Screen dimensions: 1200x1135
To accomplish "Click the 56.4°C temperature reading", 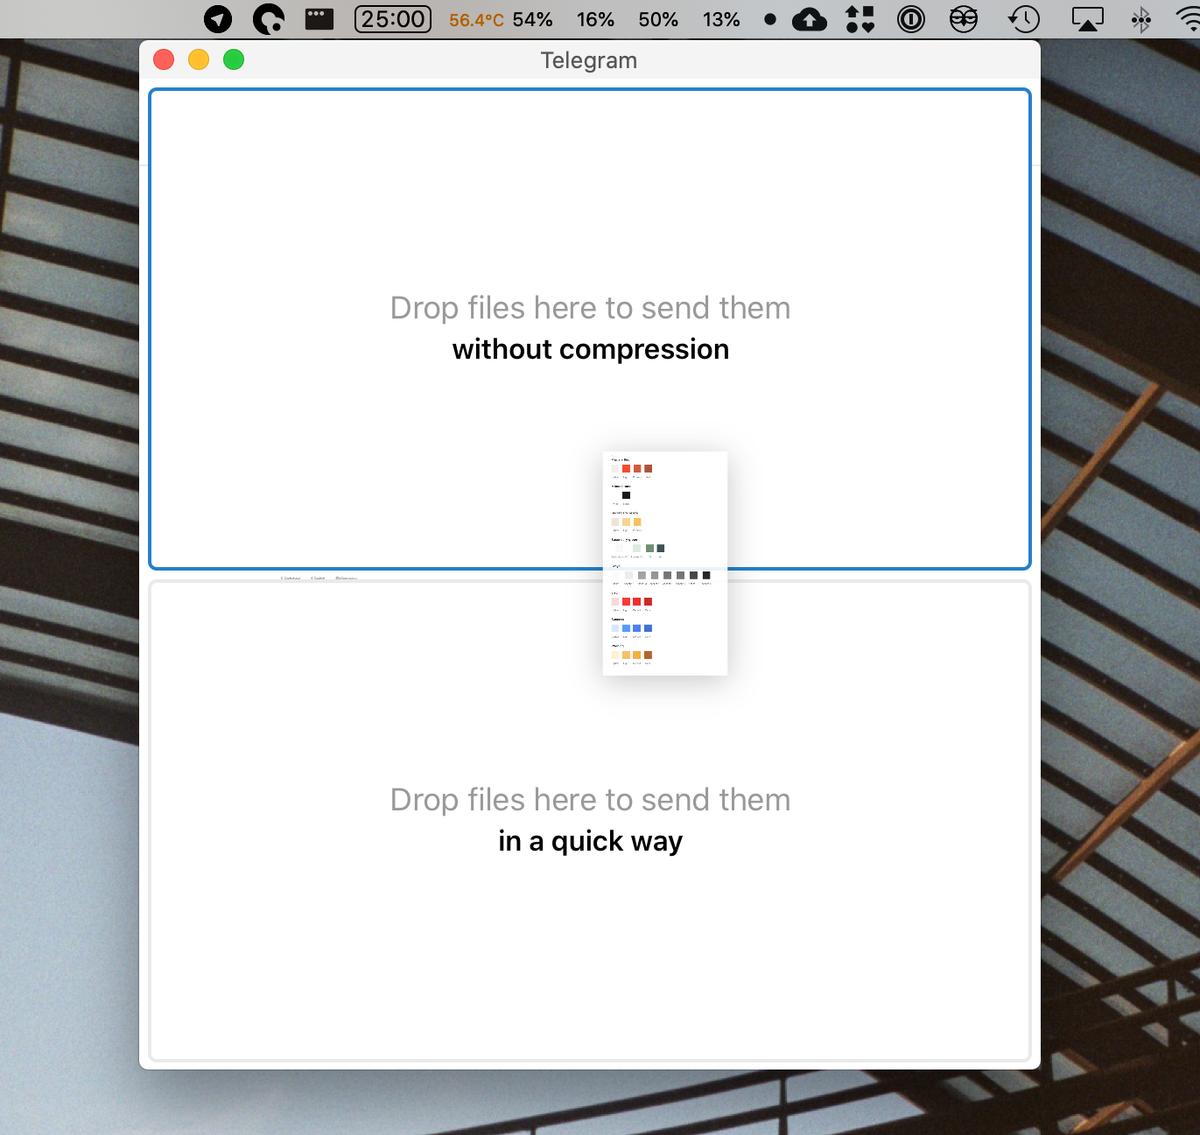I will pyautogui.click(x=476, y=20).
